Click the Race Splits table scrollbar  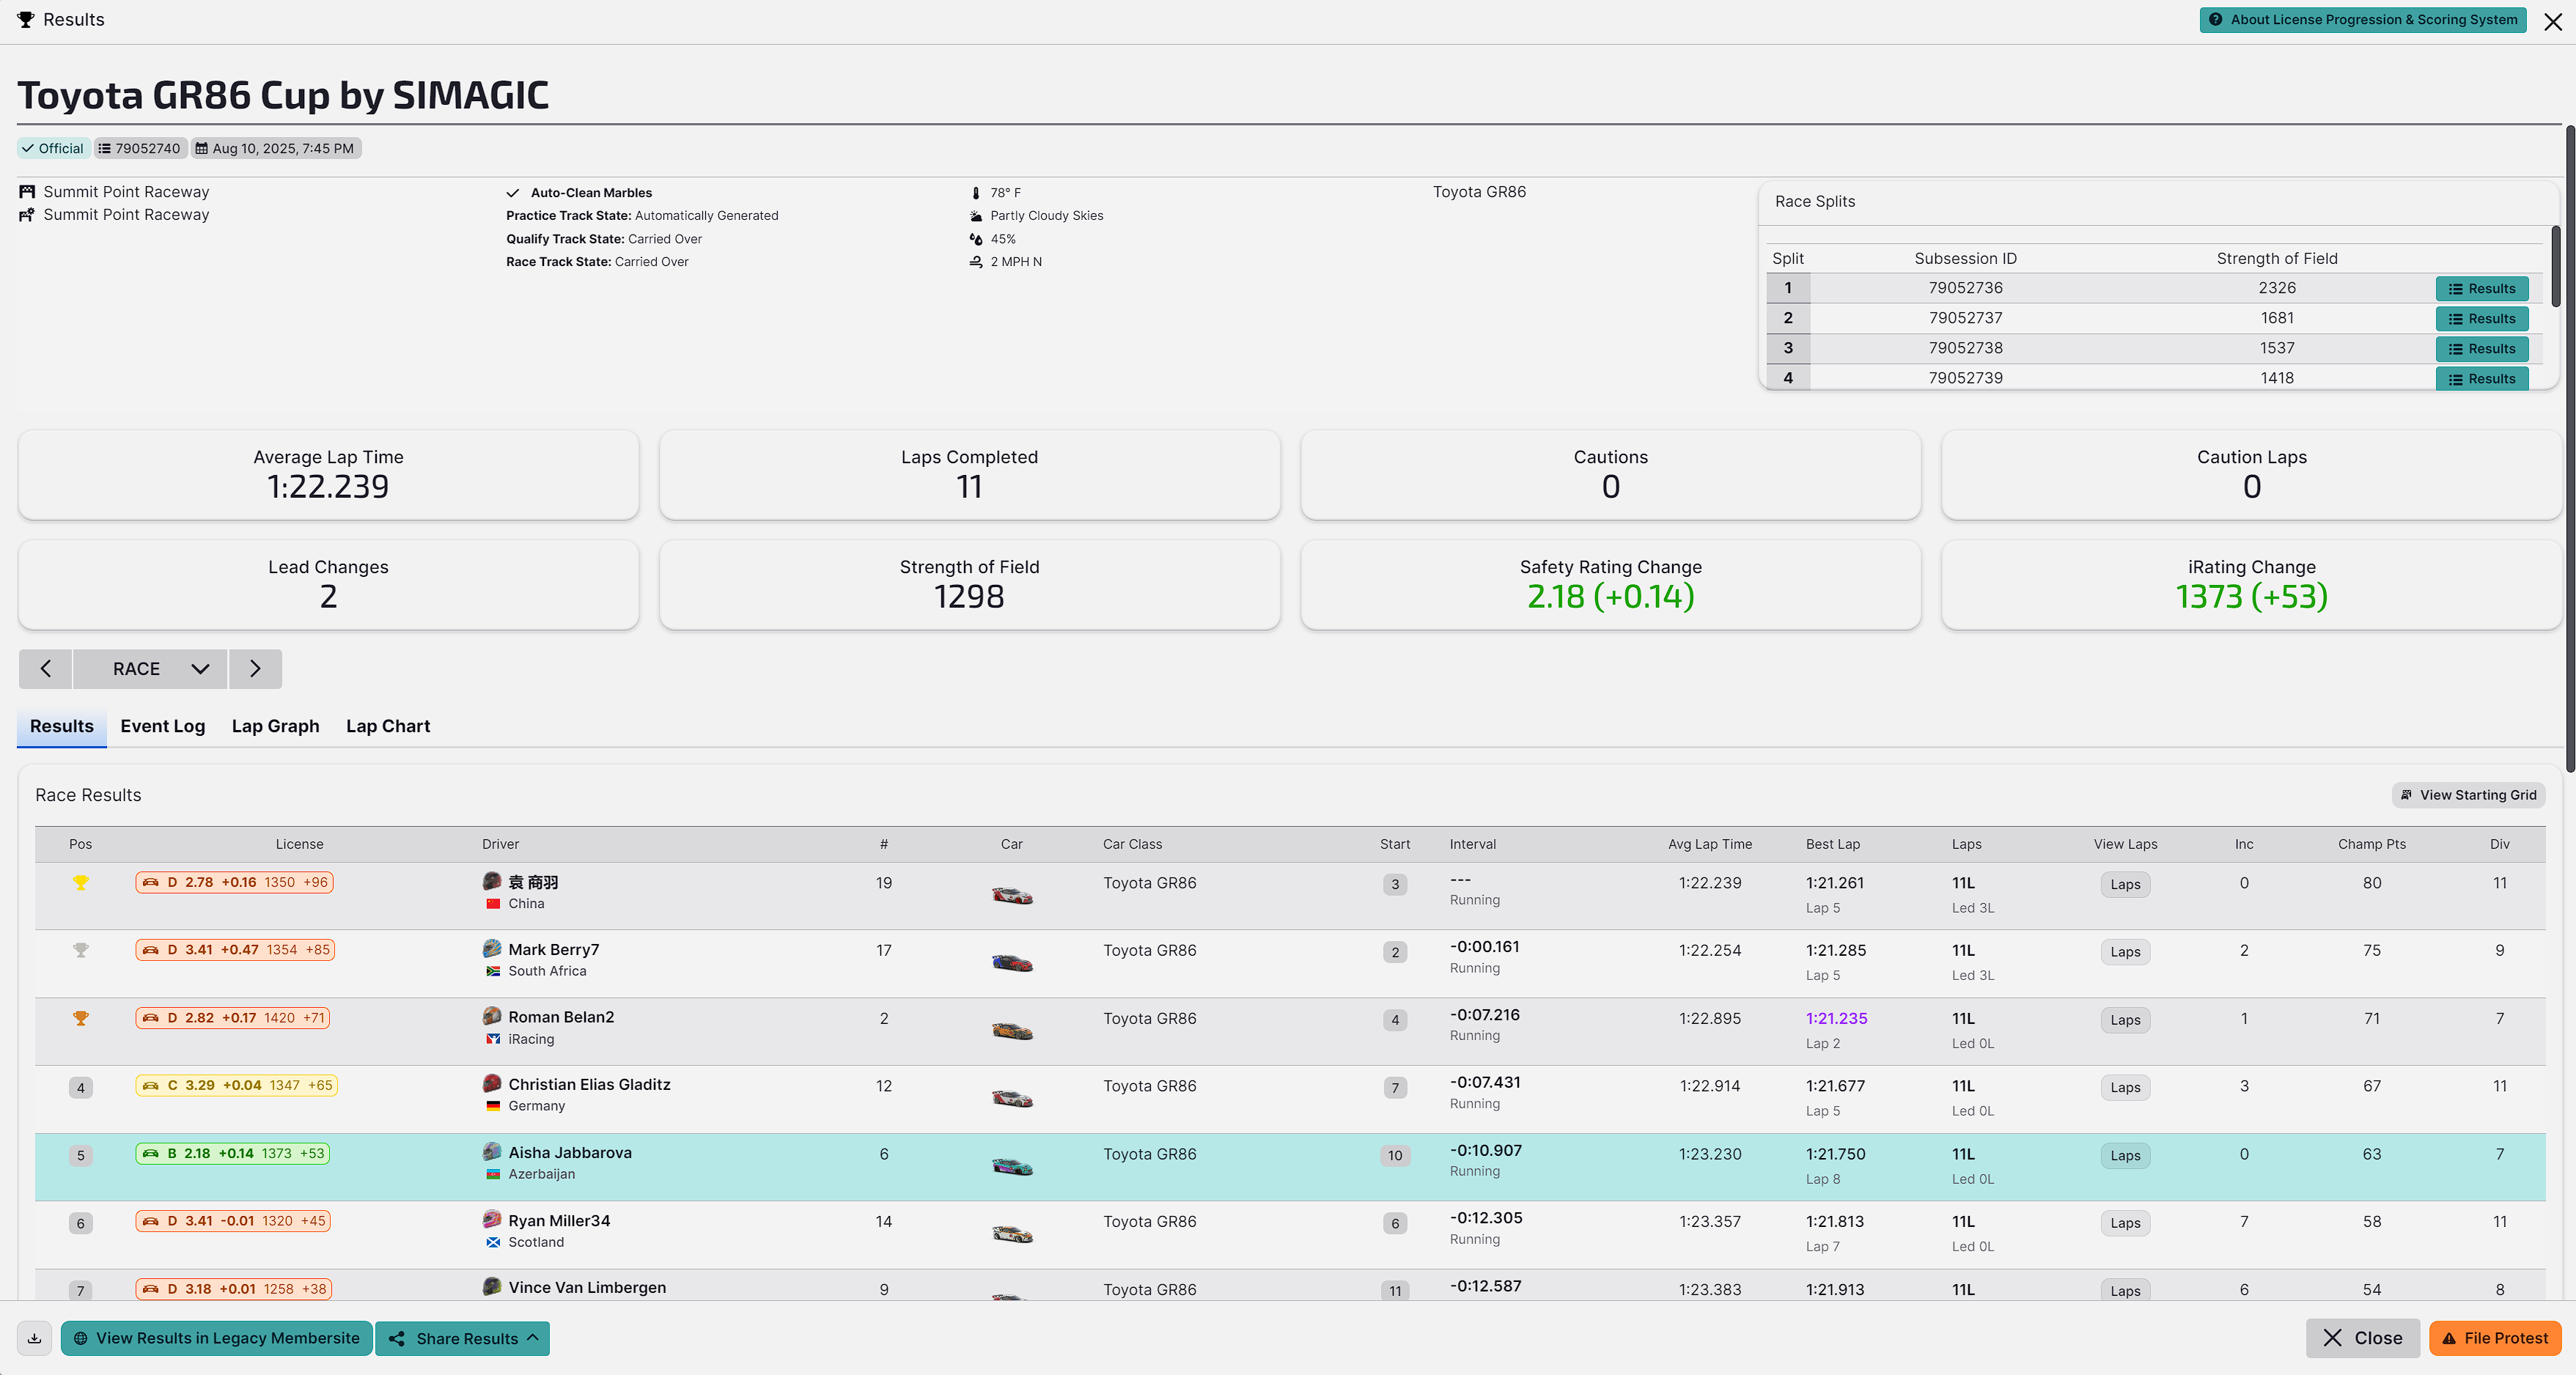[2555, 265]
